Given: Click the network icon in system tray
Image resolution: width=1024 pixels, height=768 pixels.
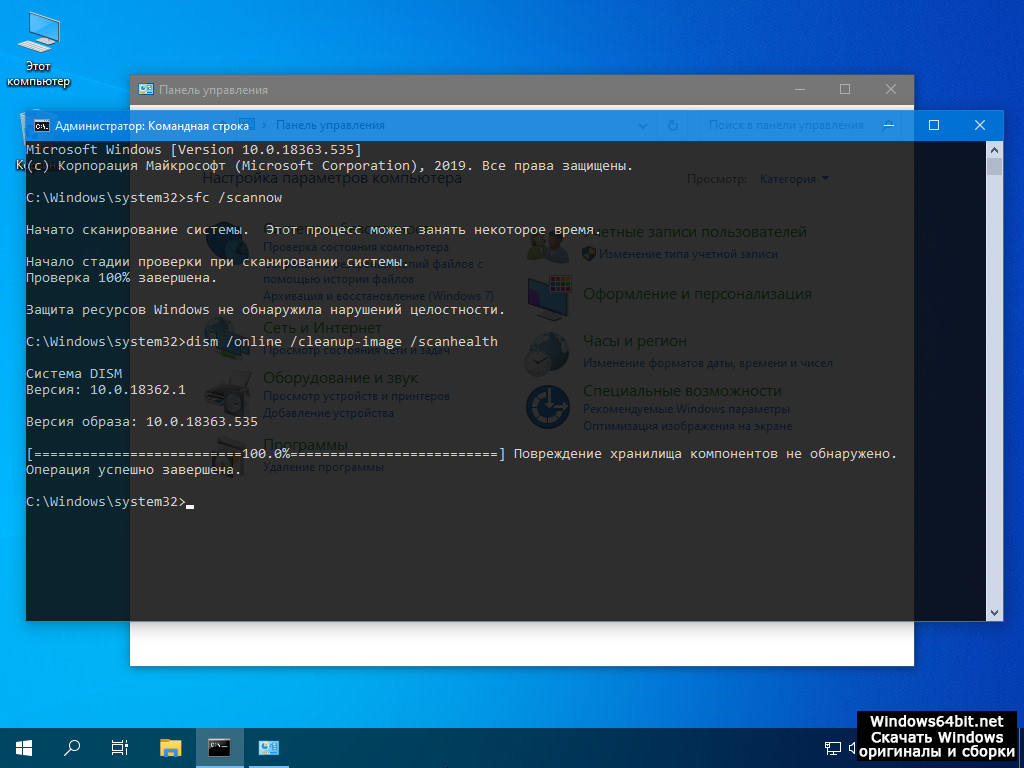Looking at the screenshot, I should pos(832,748).
